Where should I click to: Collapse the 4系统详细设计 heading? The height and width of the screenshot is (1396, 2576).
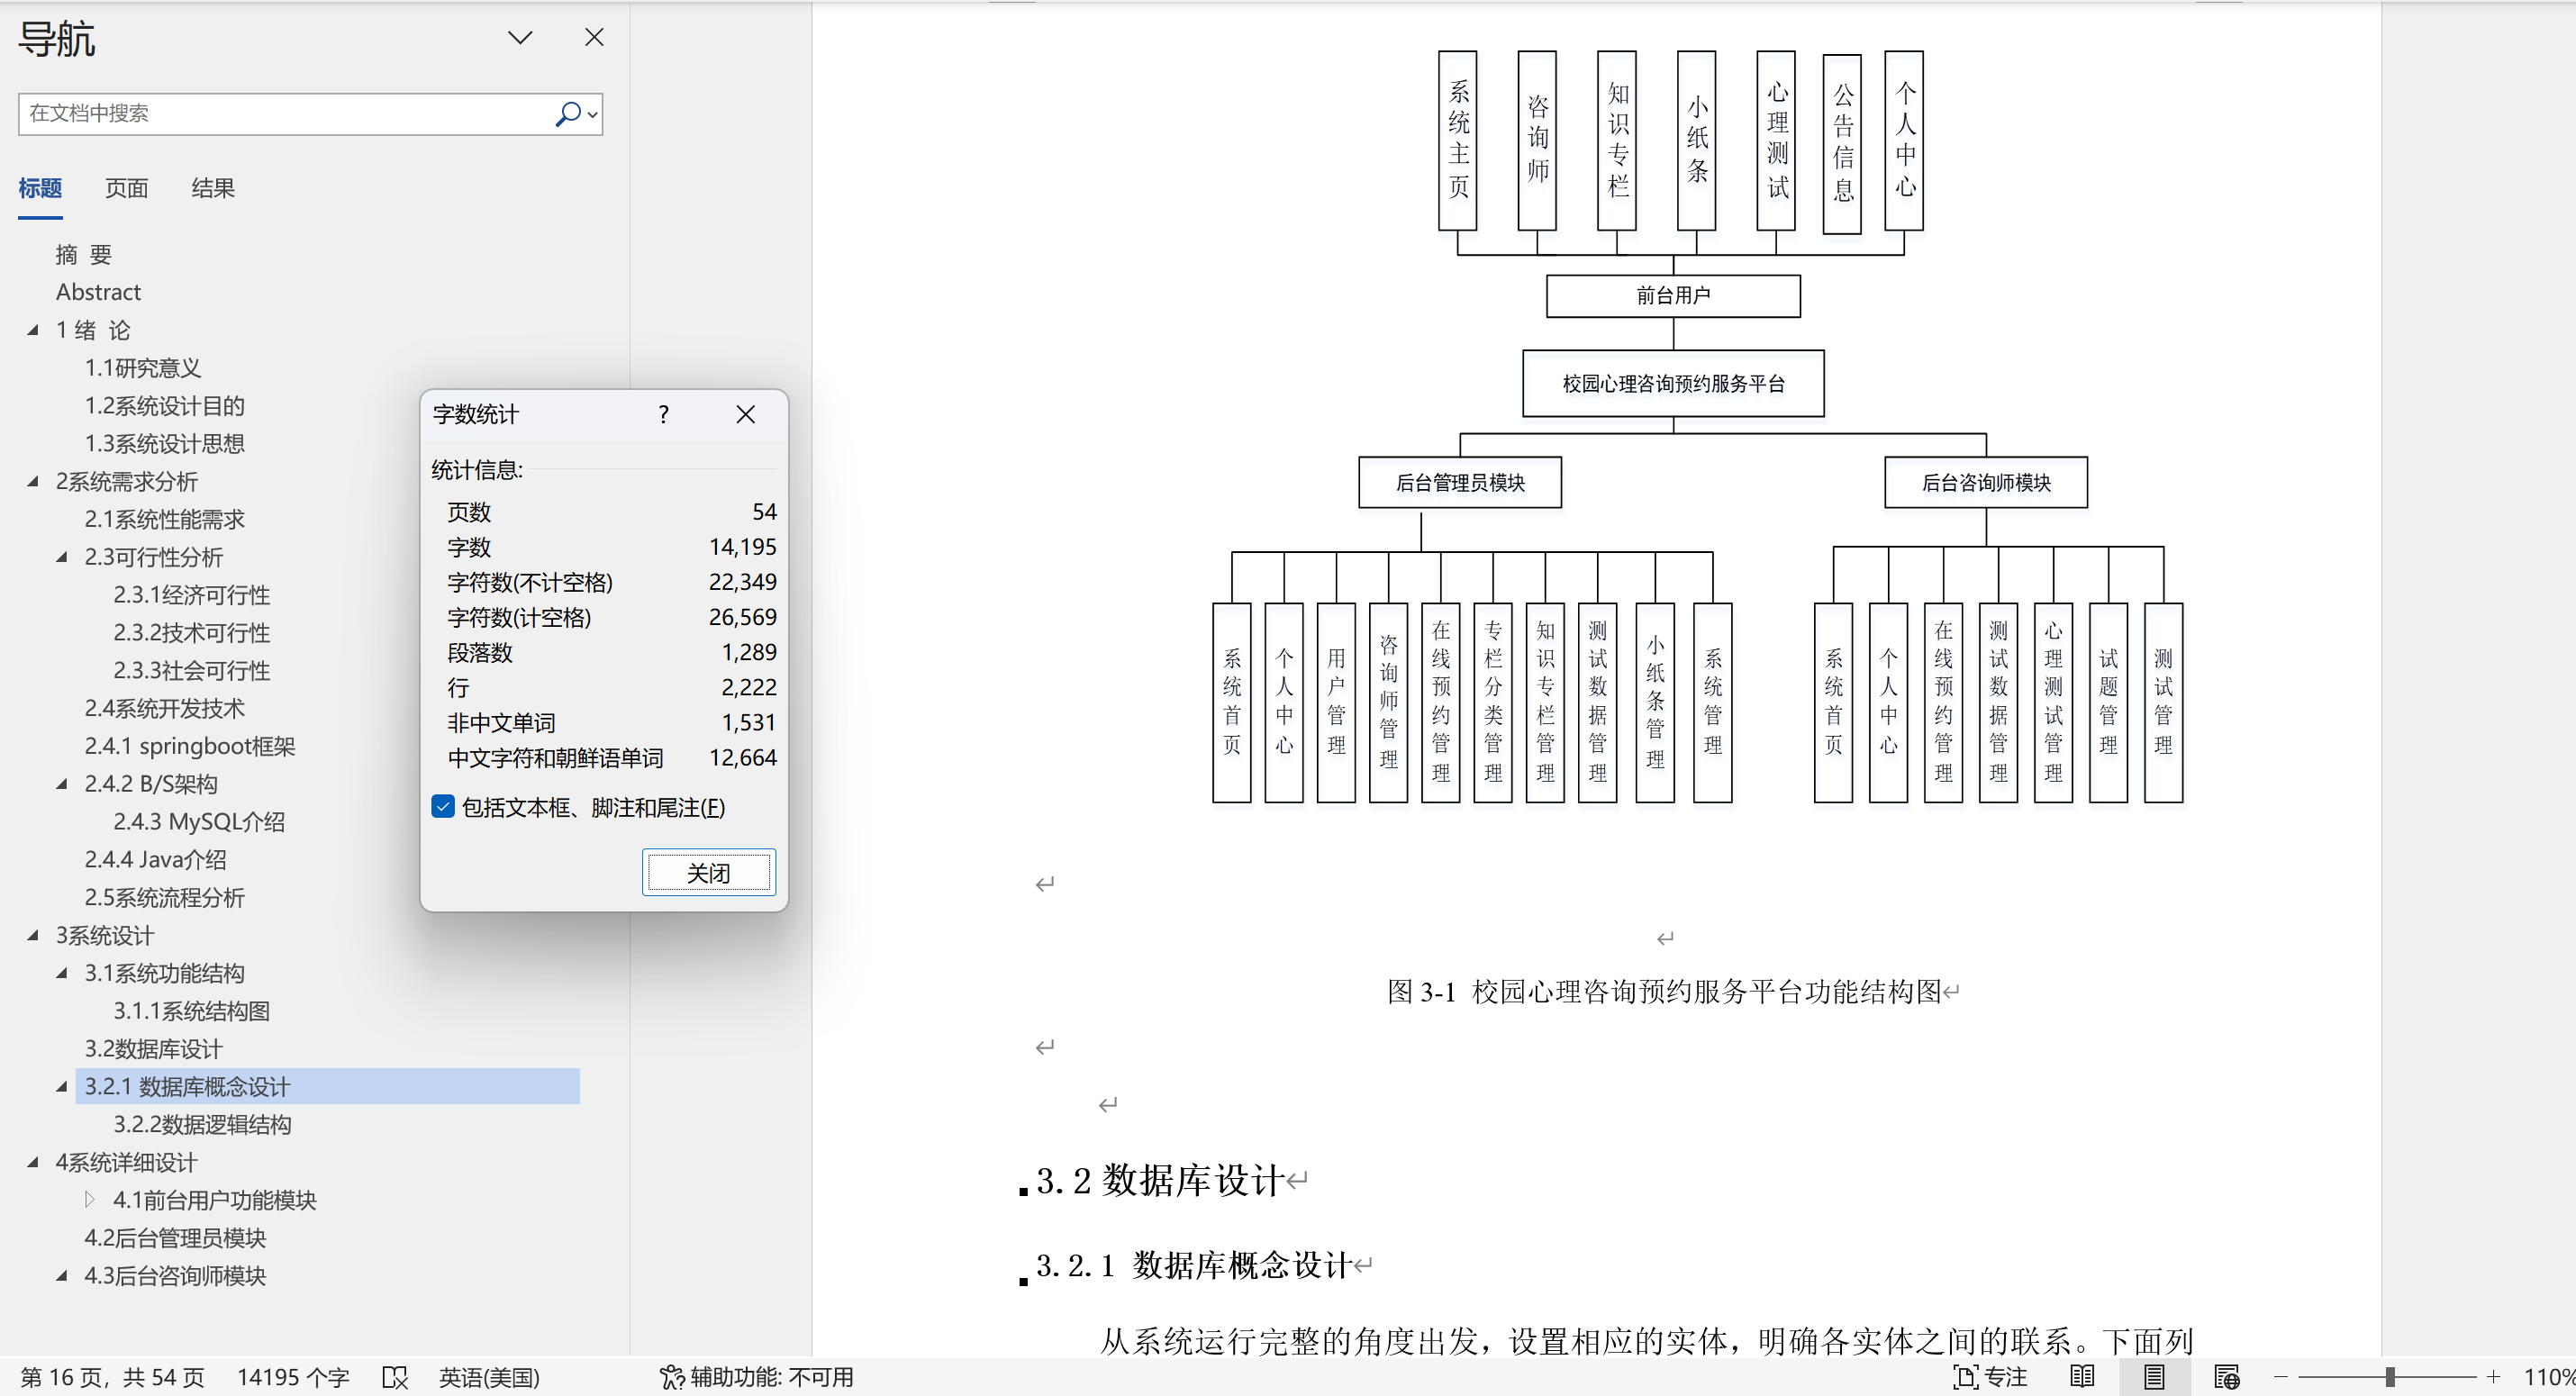[x=33, y=1162]
